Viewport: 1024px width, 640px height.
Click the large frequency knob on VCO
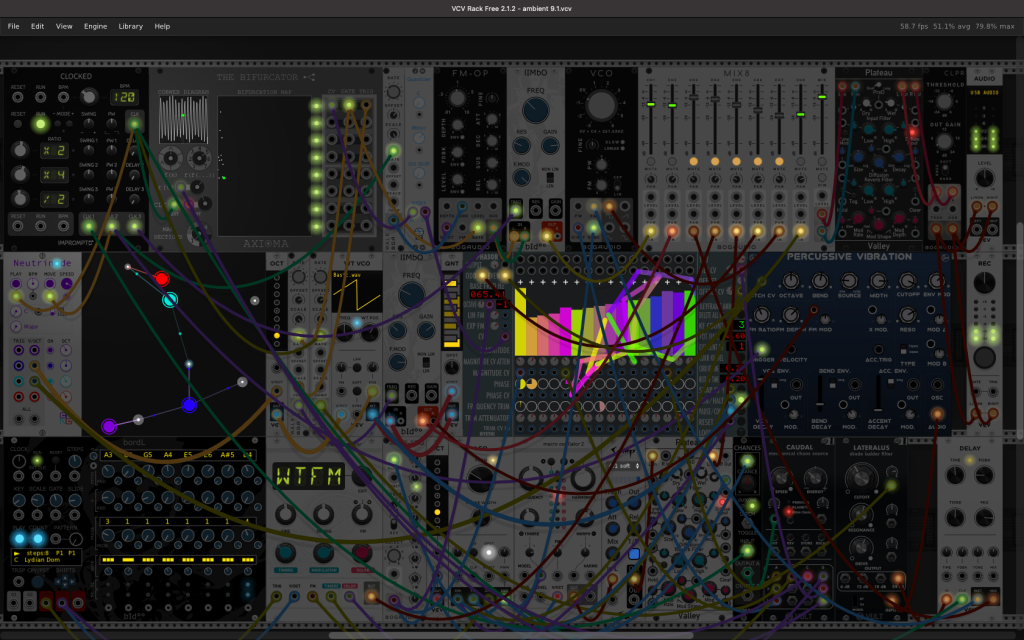pos(601,105)
